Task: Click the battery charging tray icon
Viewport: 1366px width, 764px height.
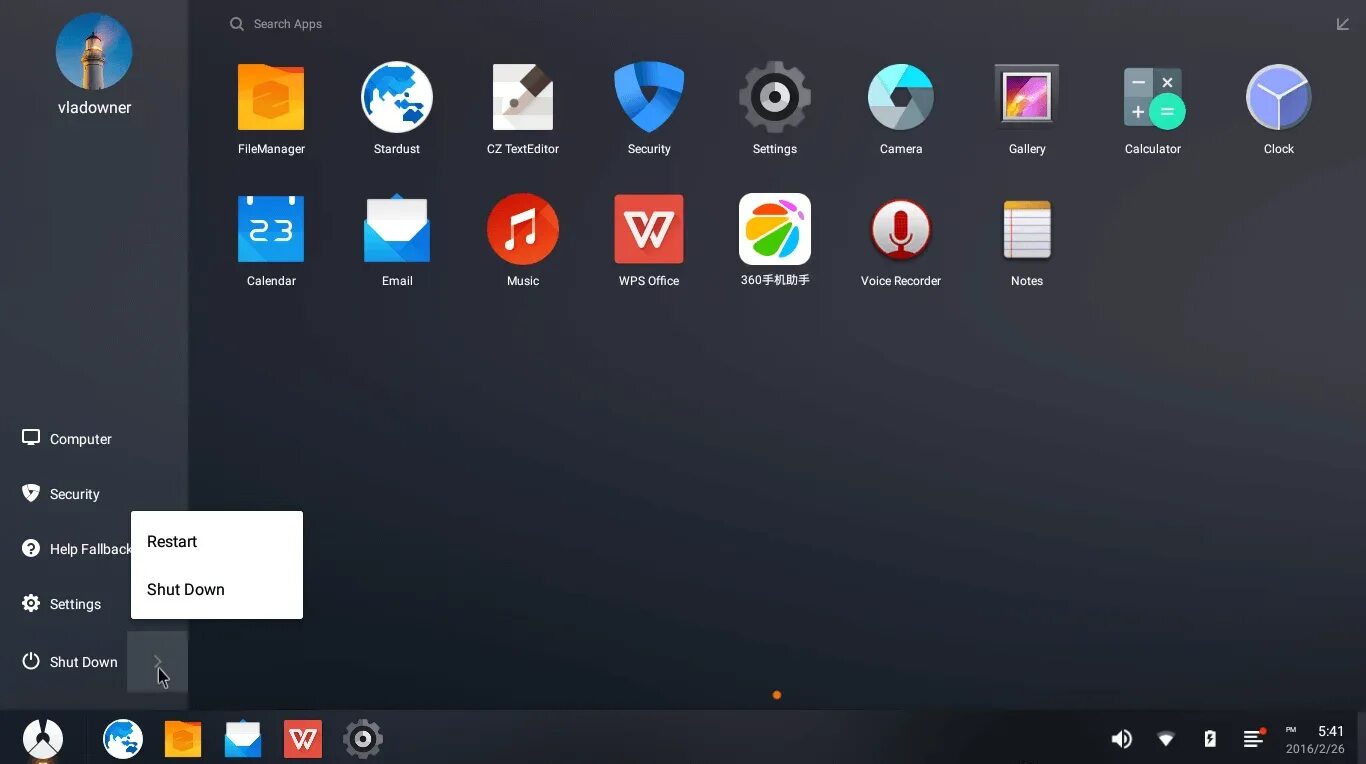Action: 1210,739
